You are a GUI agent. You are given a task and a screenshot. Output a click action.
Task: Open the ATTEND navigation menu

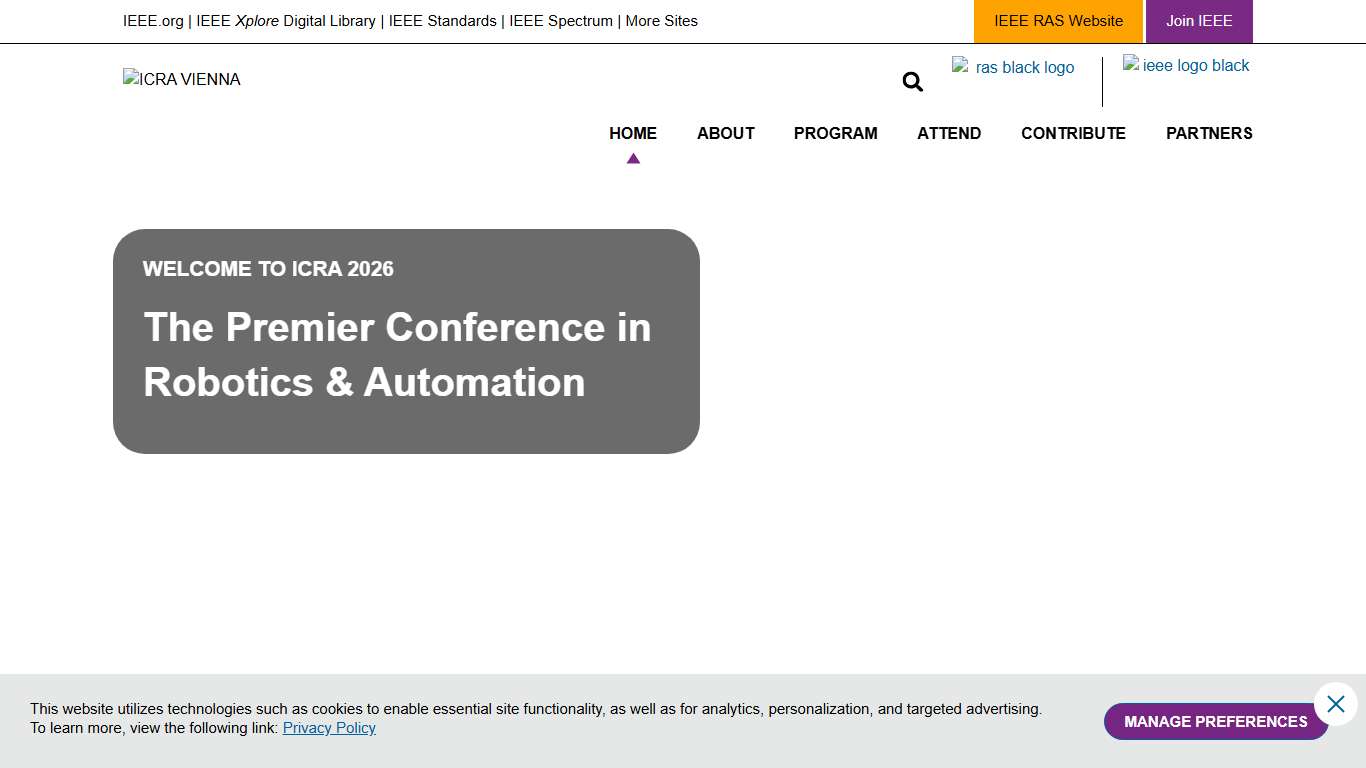[x=948, y=133]
